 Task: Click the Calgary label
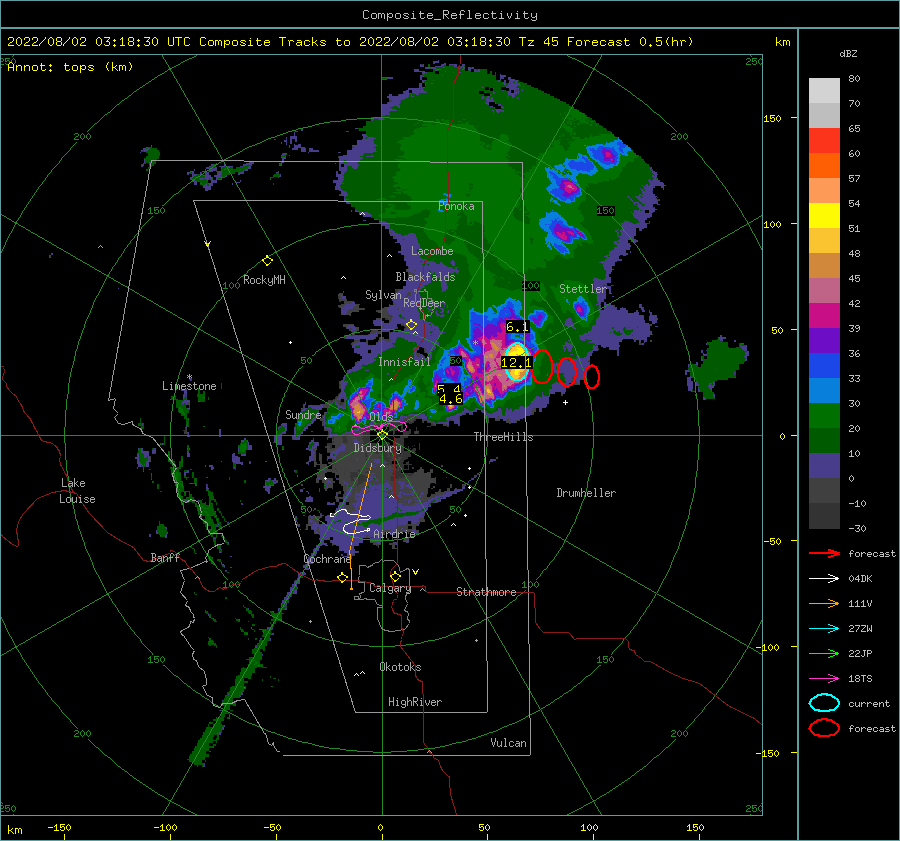[390, 588]
